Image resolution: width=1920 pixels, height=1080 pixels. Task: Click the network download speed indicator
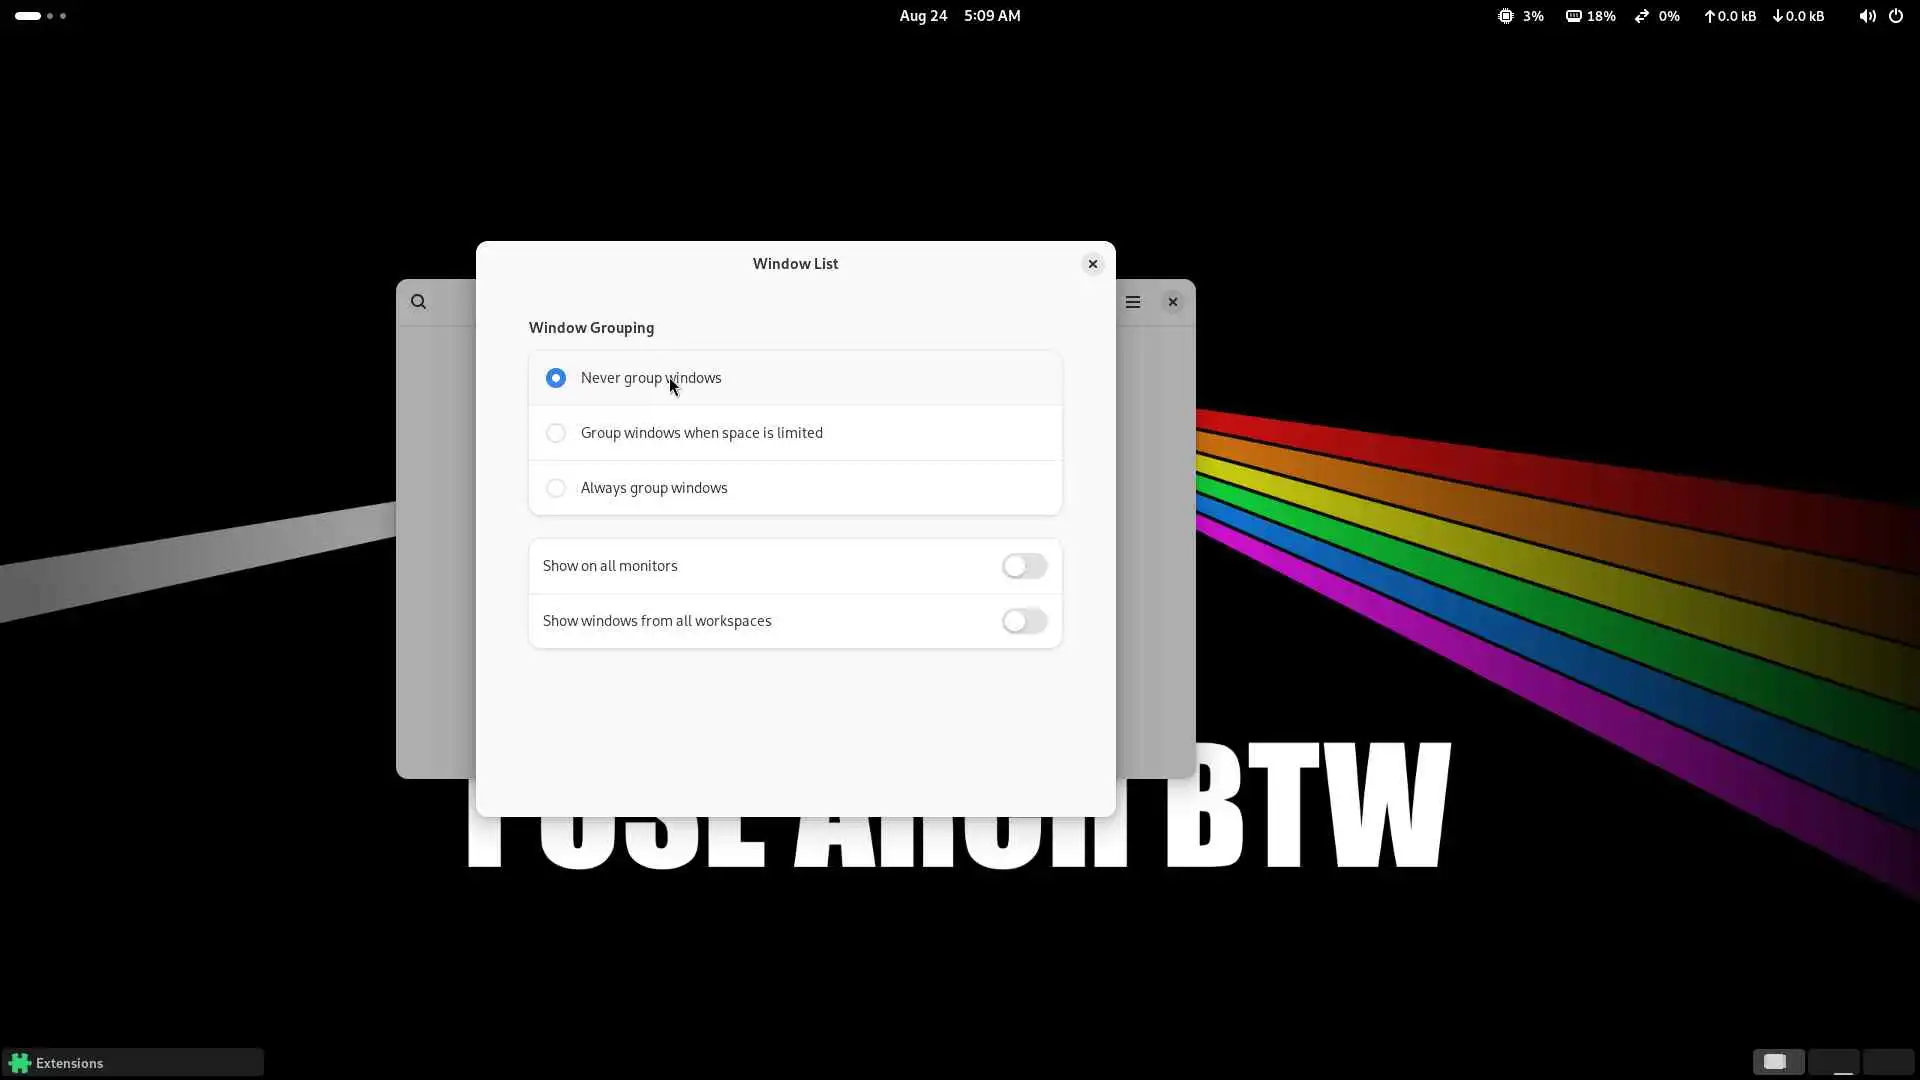1798,16
